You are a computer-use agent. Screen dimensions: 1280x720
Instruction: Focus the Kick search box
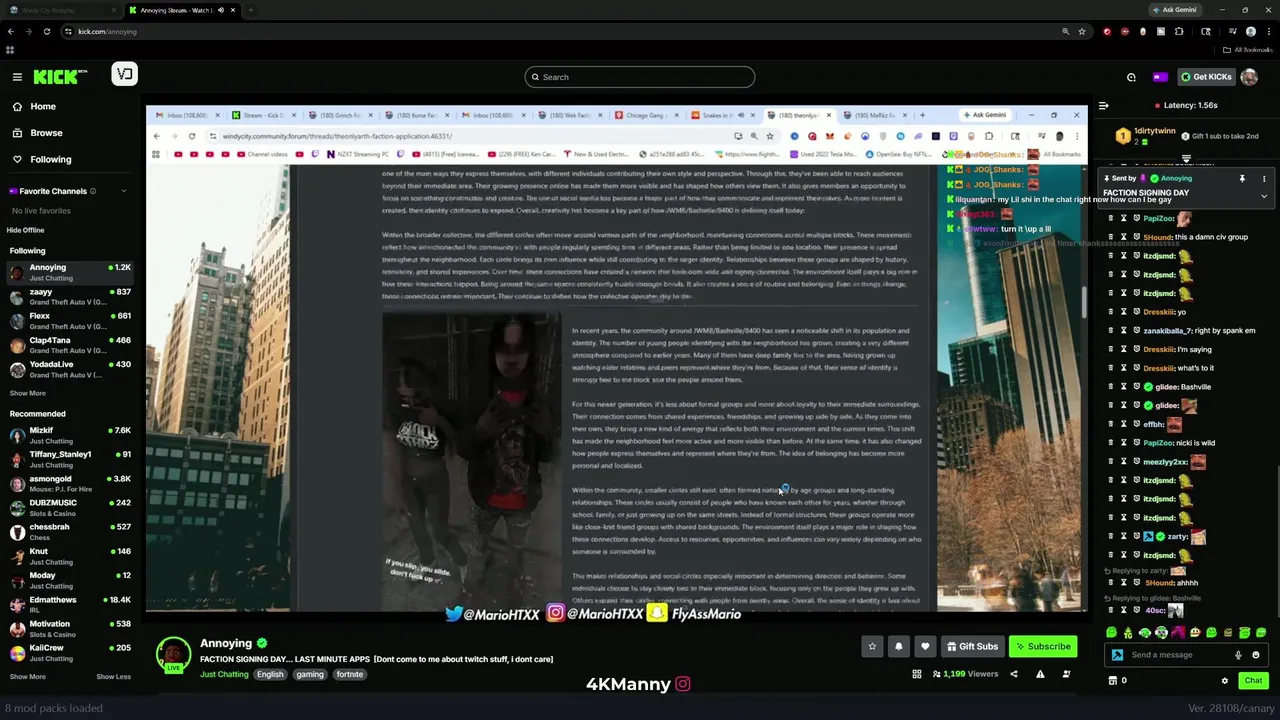(640, 77)
